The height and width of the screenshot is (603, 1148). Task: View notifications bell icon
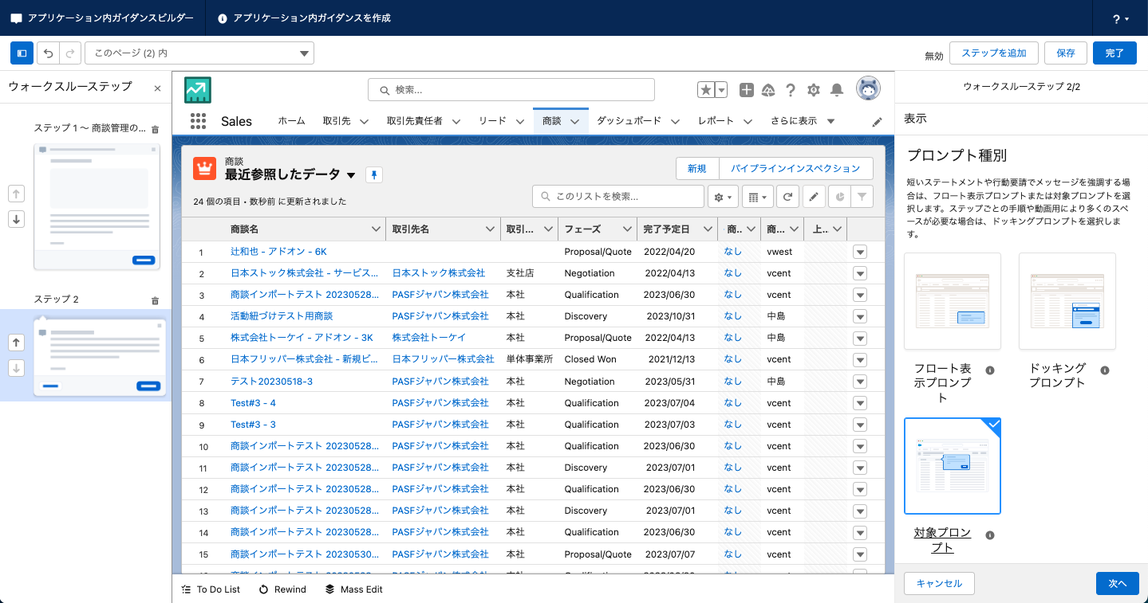(x=837, y=90)
